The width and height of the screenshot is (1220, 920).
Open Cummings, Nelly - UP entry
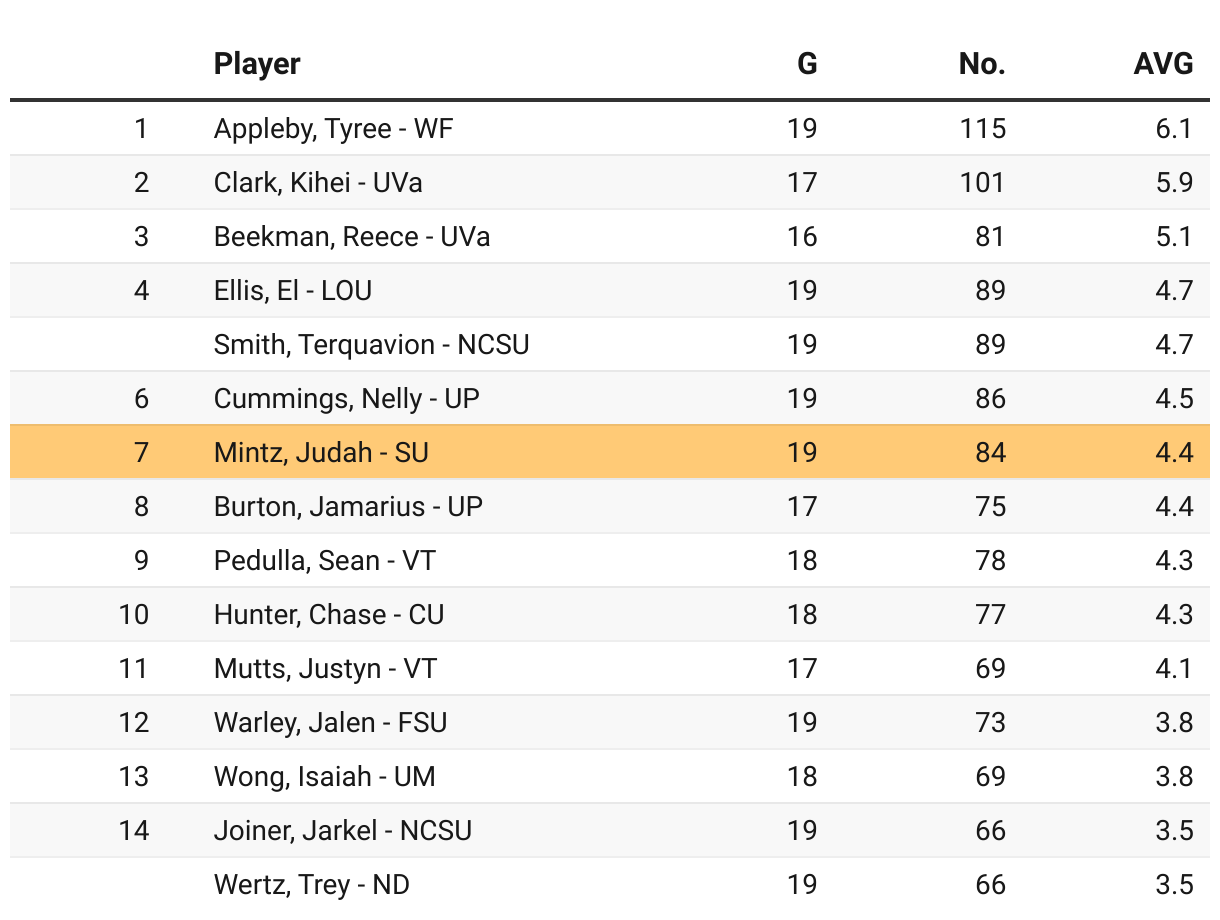pos(346,398)
